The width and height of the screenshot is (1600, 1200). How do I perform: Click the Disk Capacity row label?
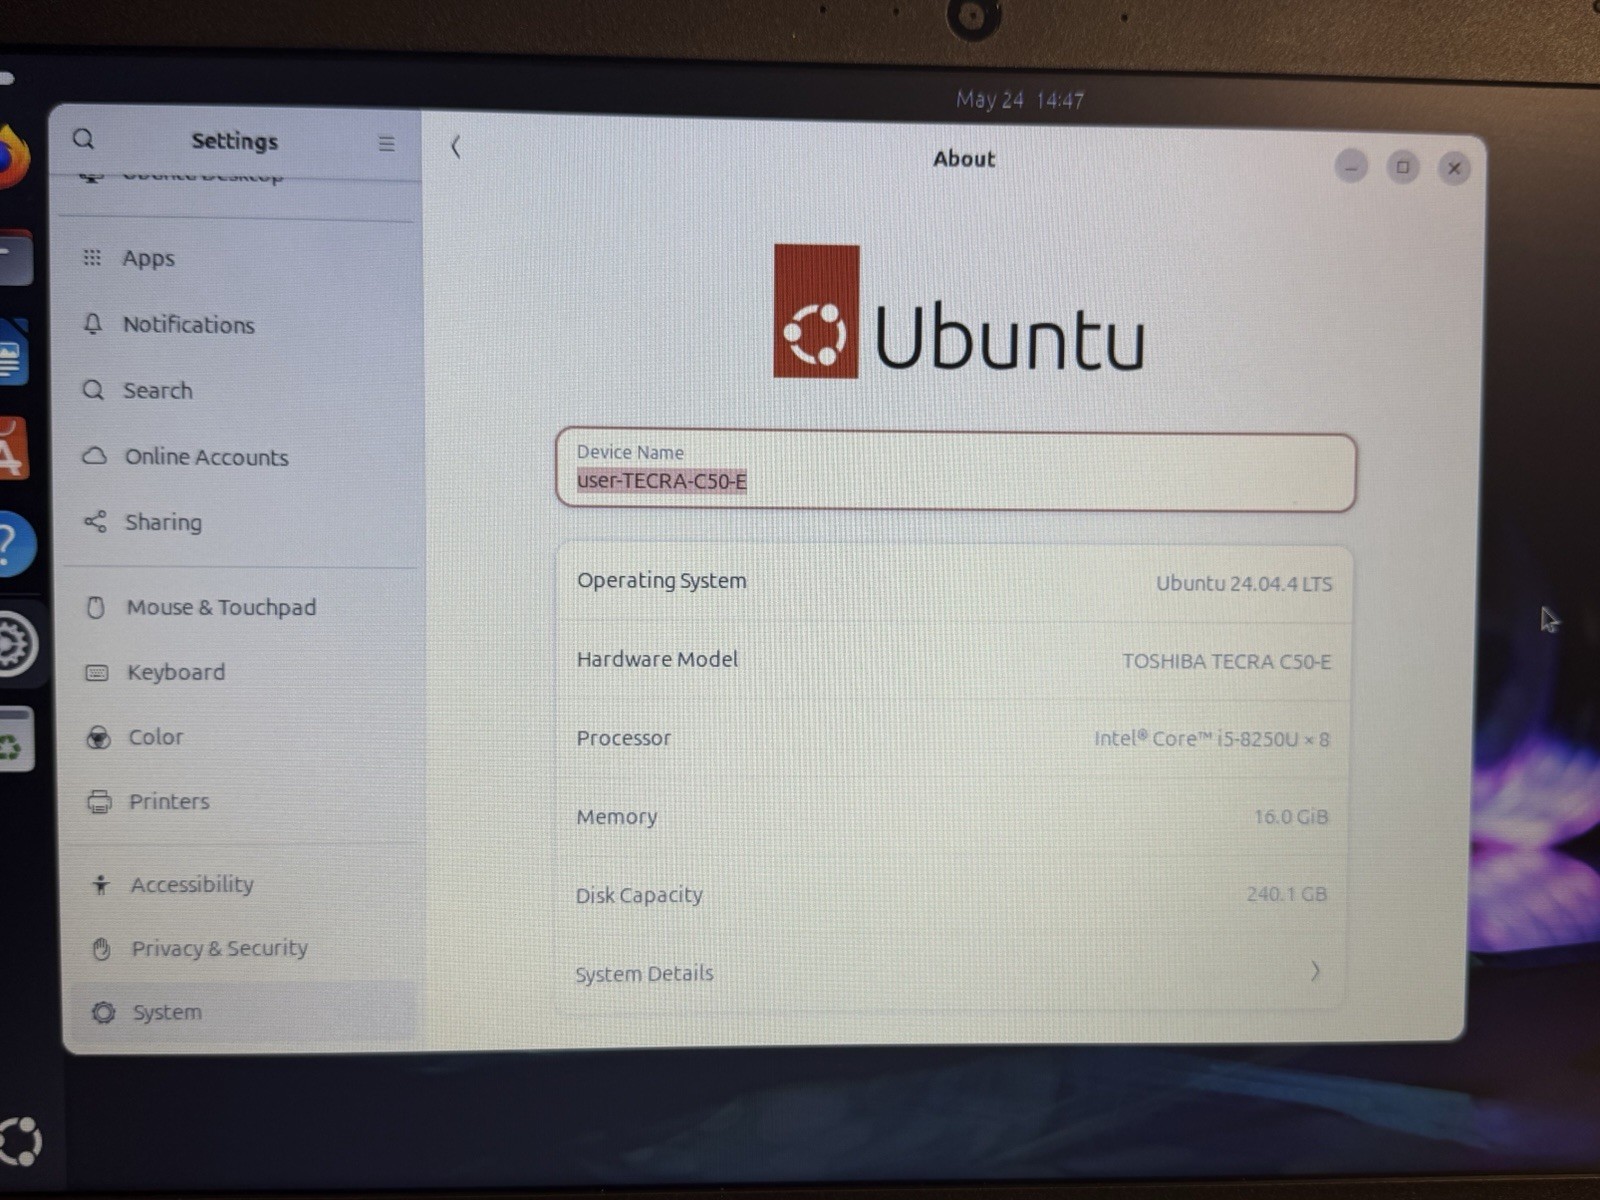[x=638, y=895]
